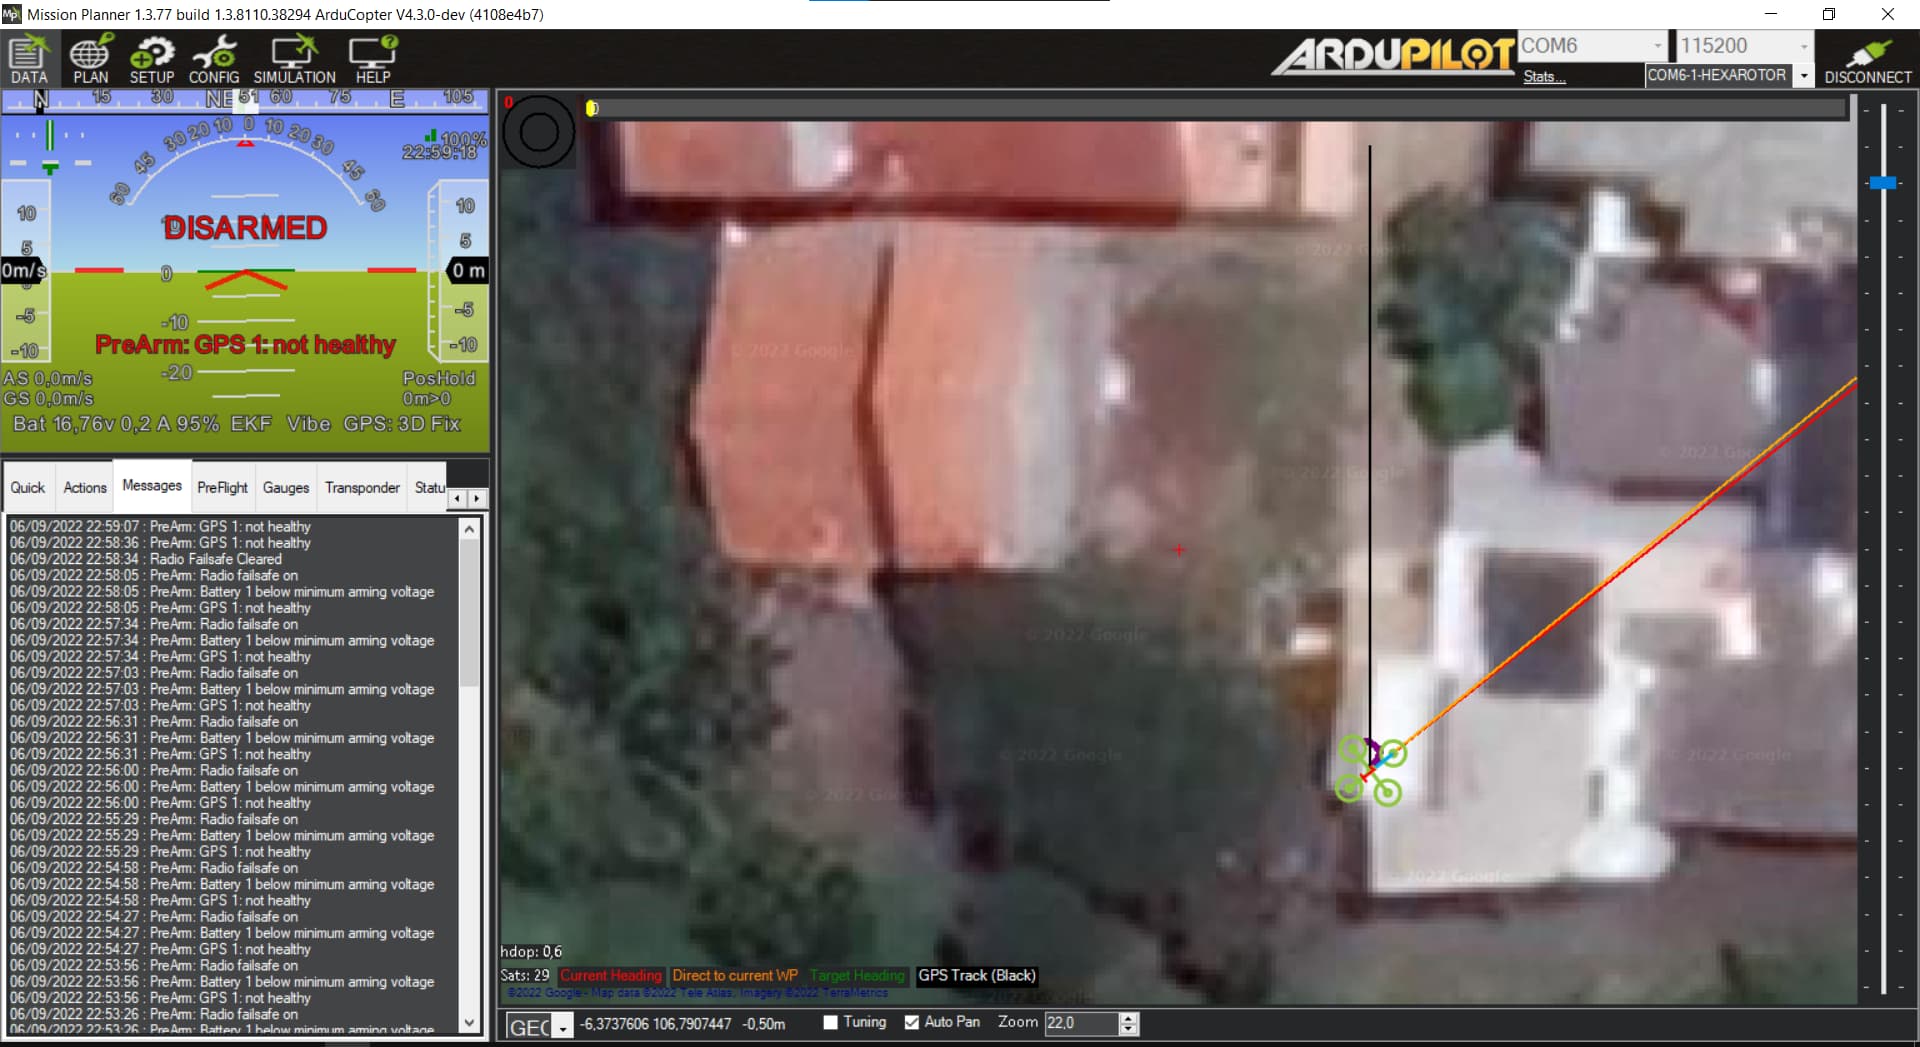This screenshot has height=1047, width=1920.
Task: Open the DATA screen
Action: point(27,58)
